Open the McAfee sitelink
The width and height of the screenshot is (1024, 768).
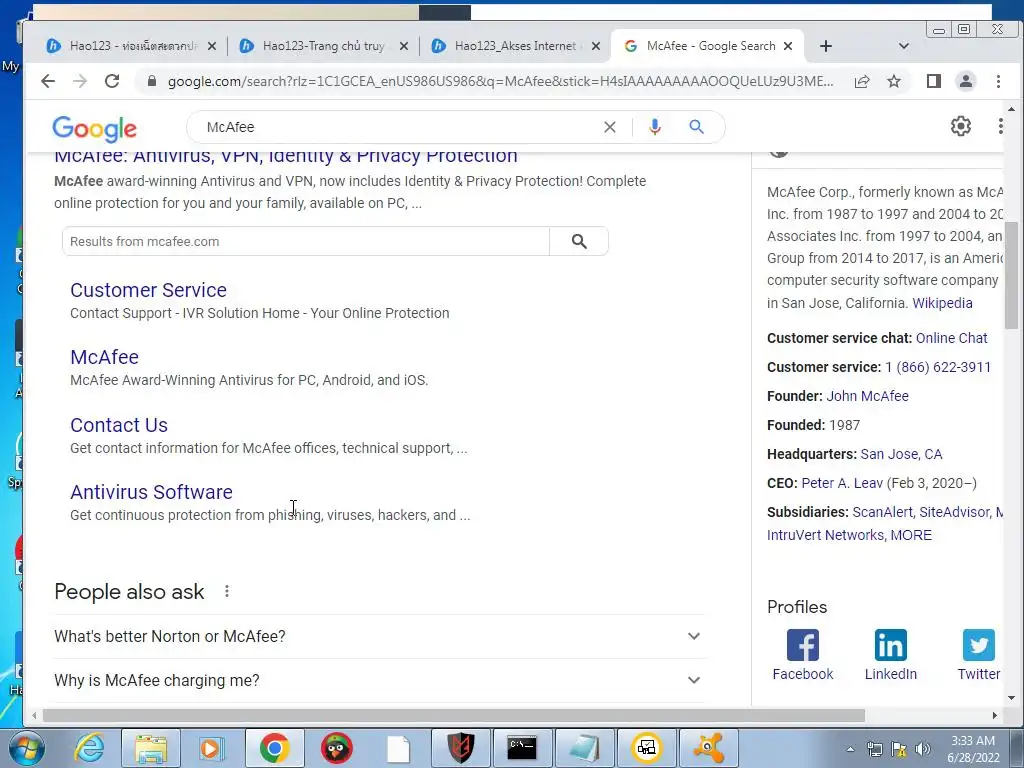point(104,357)
